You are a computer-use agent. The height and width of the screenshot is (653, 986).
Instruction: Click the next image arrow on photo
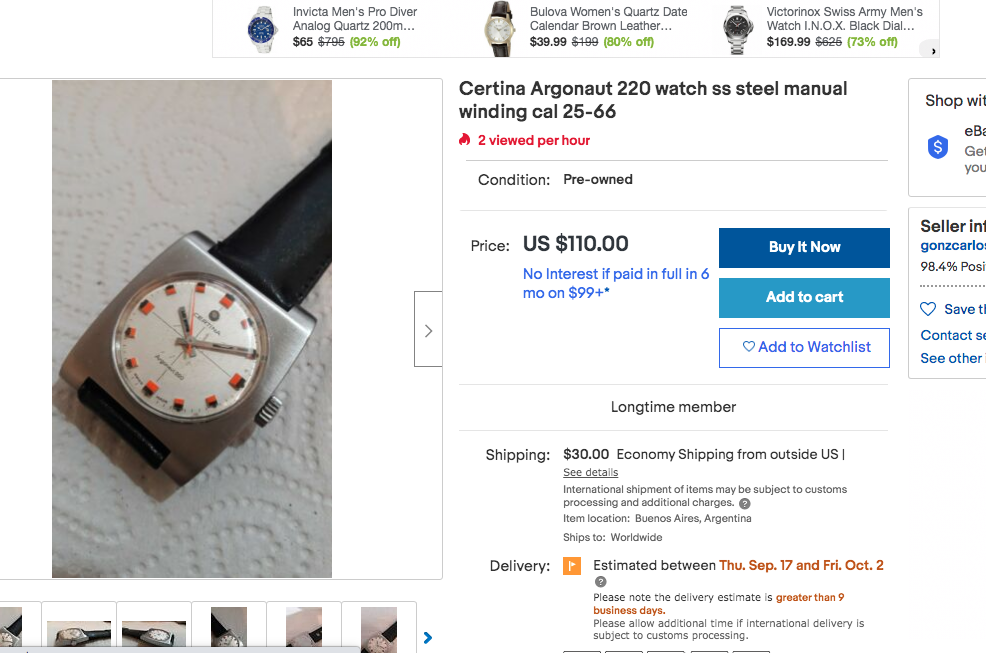pos(428,329)
